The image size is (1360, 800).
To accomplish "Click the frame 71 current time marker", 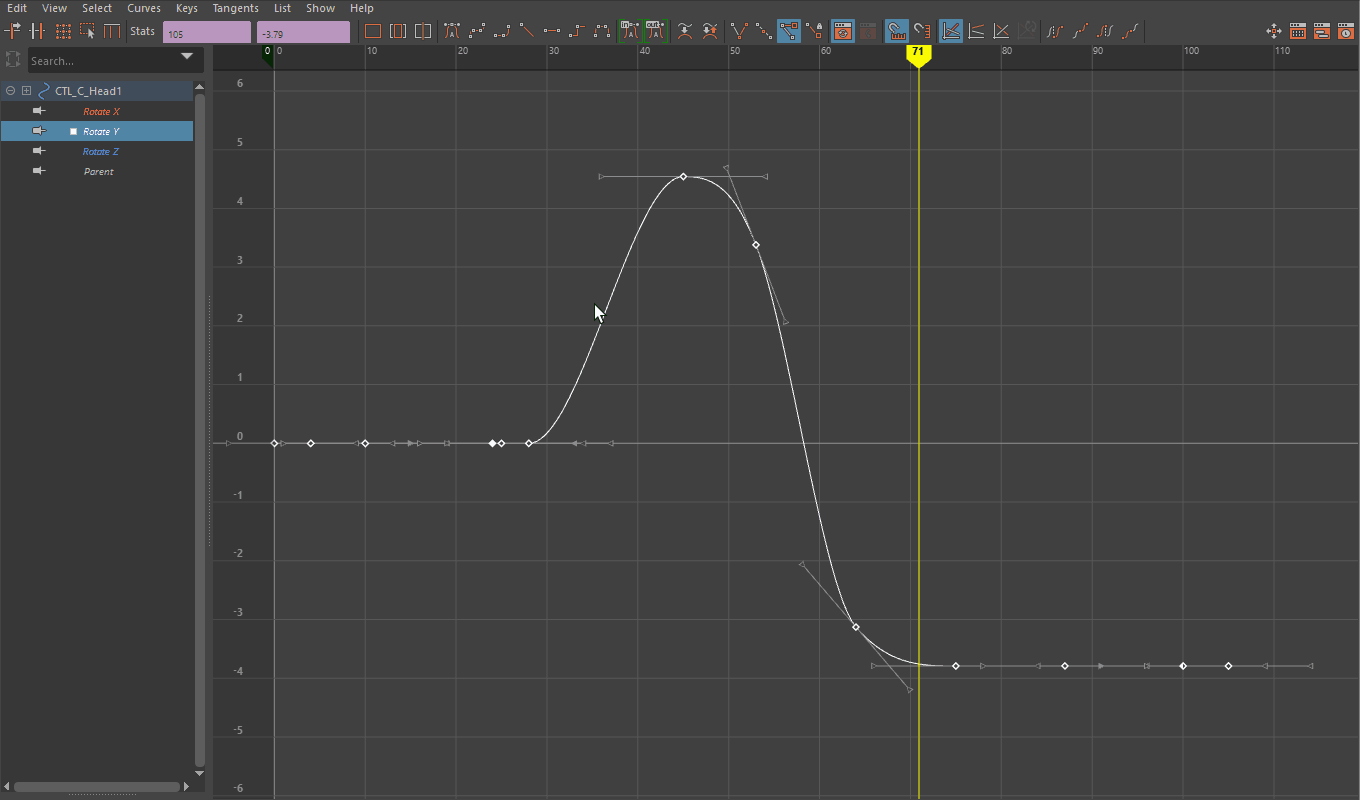I will (x=918, y=53).
